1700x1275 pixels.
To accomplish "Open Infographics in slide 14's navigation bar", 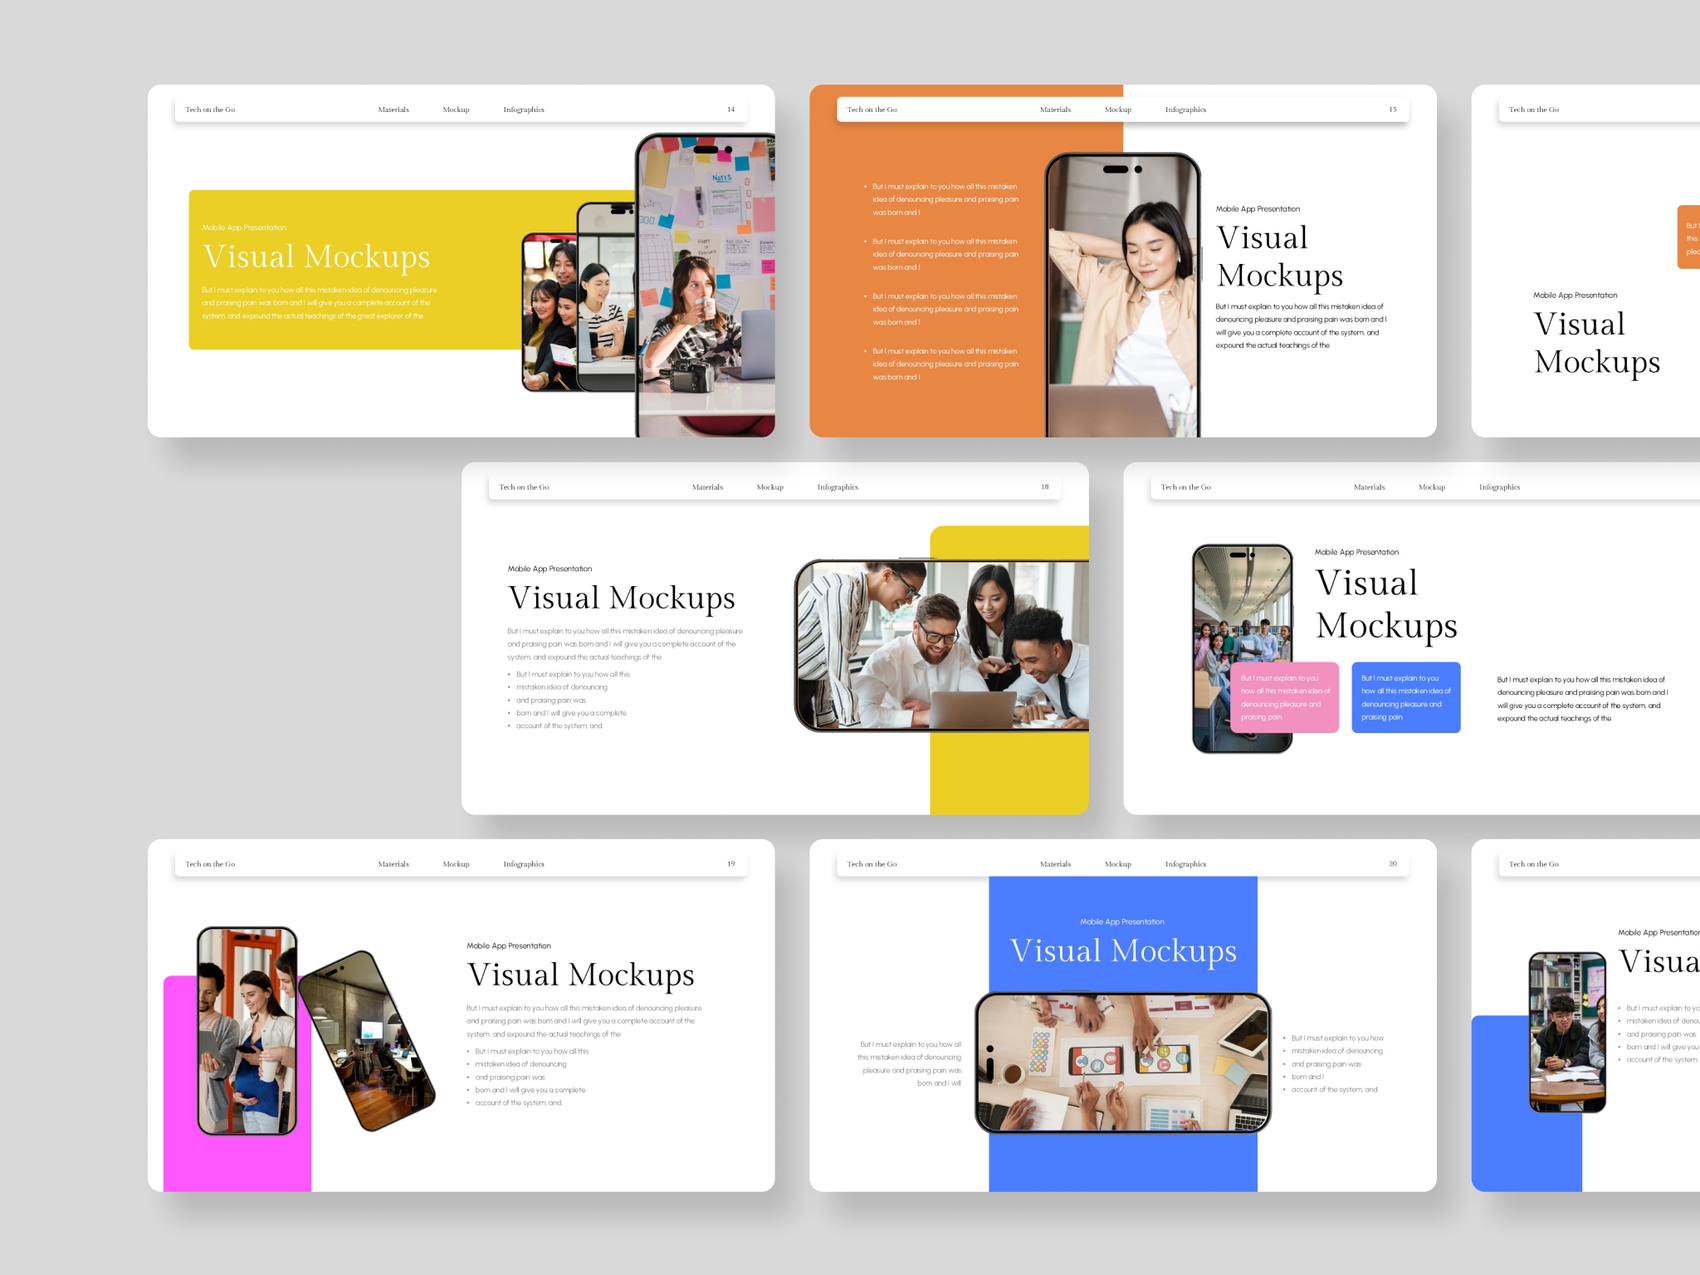I will pyautogui.click(x=524, y=110).
